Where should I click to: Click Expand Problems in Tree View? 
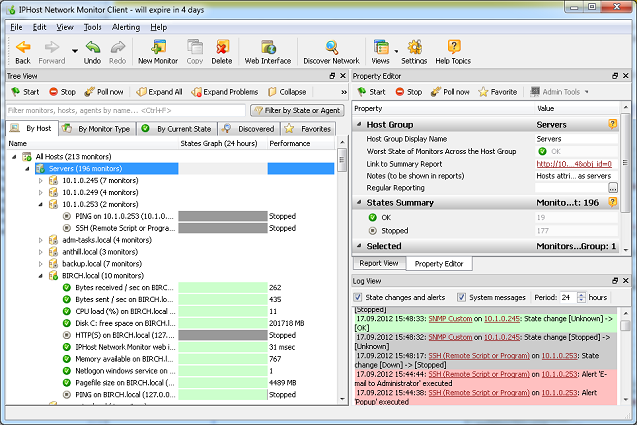pyautogui.click(x=225, y=92)
